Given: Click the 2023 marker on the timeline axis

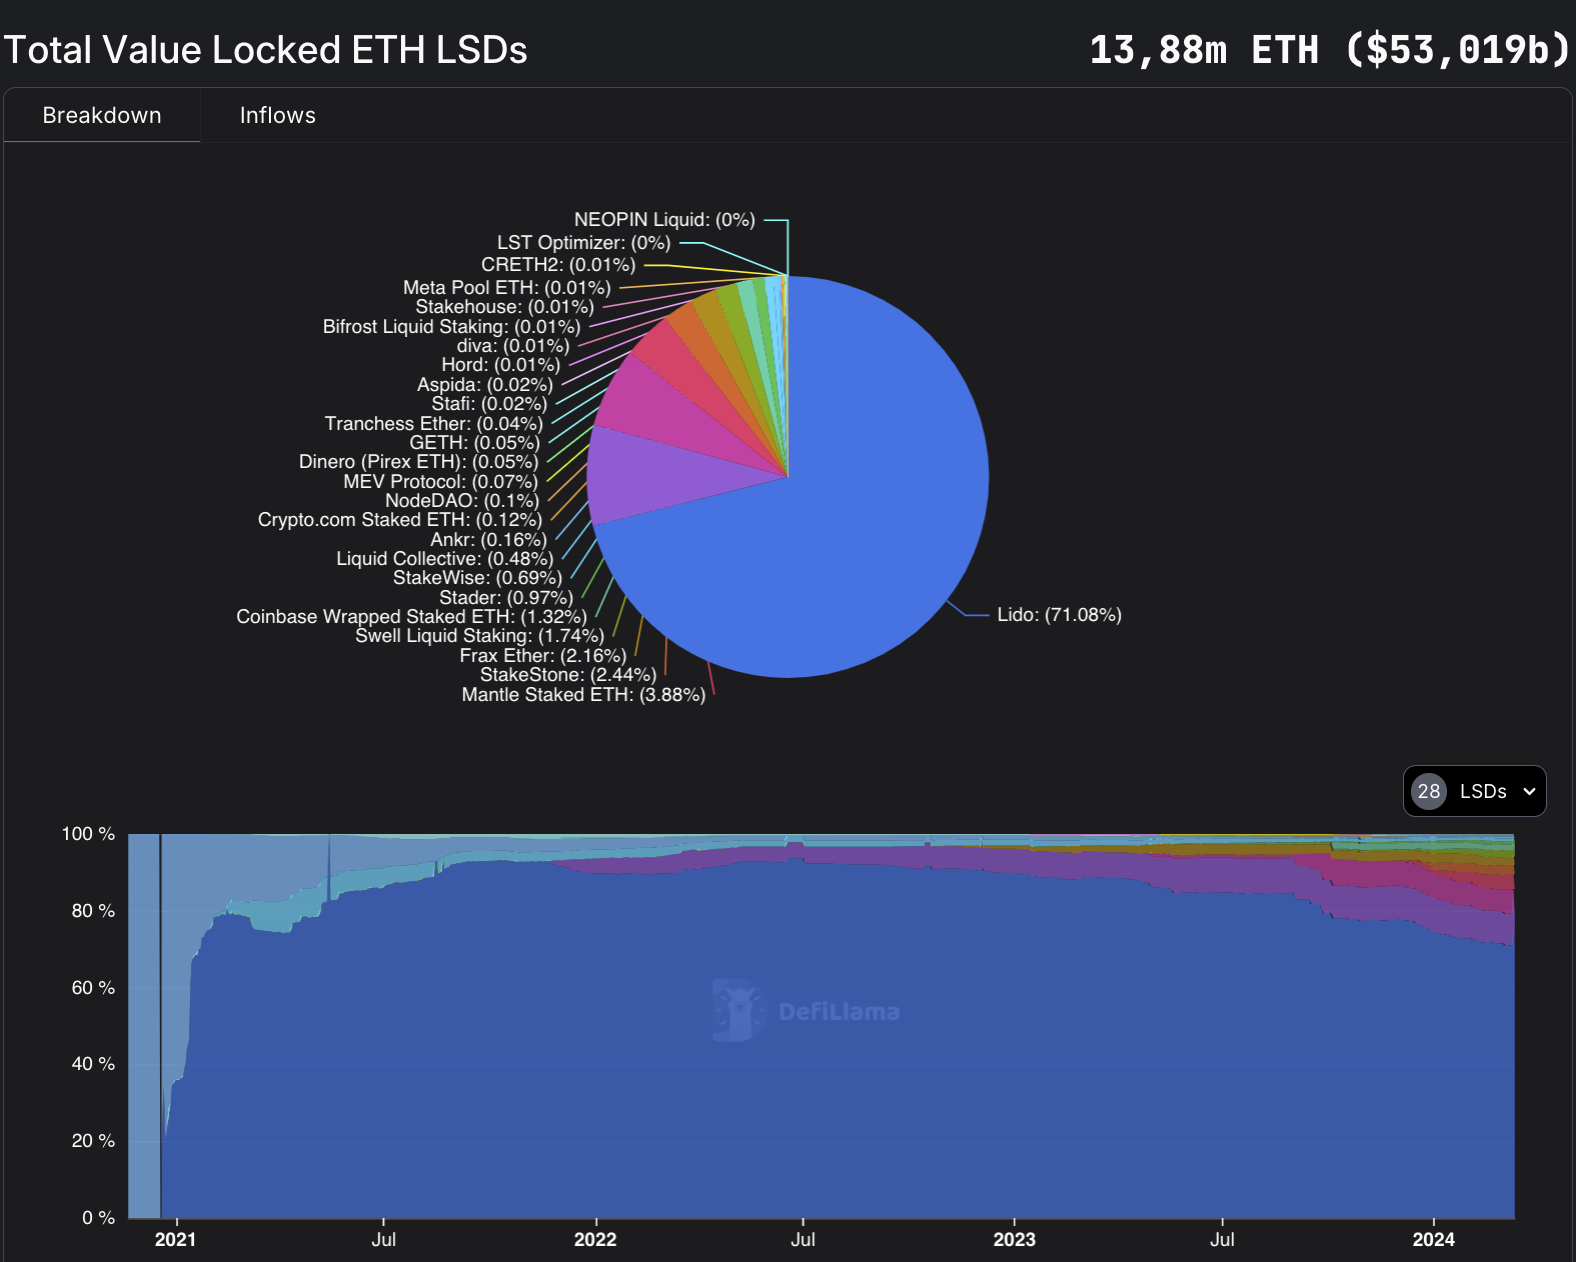Looking at the screenshot, I should point(1014,1240).
